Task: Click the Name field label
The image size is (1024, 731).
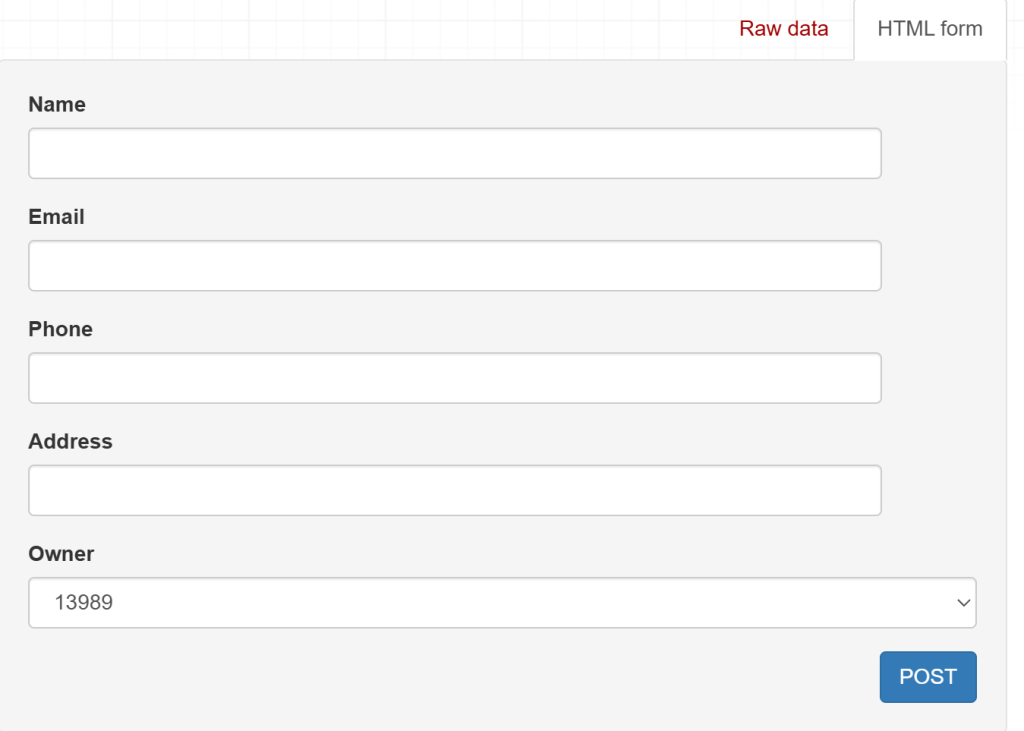Action: click(57, 105)
